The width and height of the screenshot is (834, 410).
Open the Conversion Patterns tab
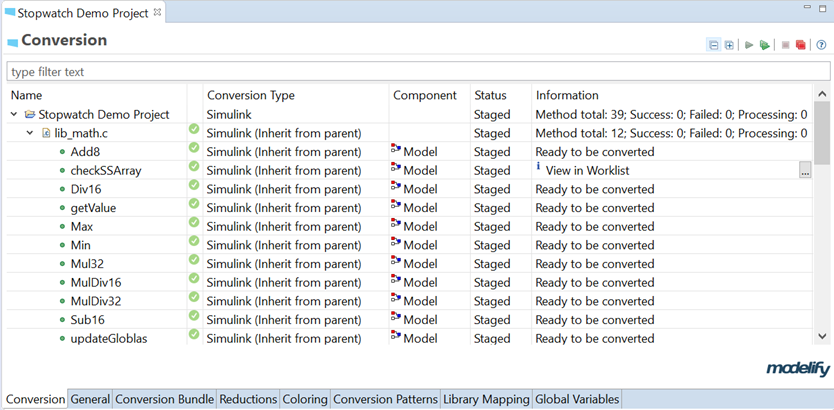tap(386, 399)
